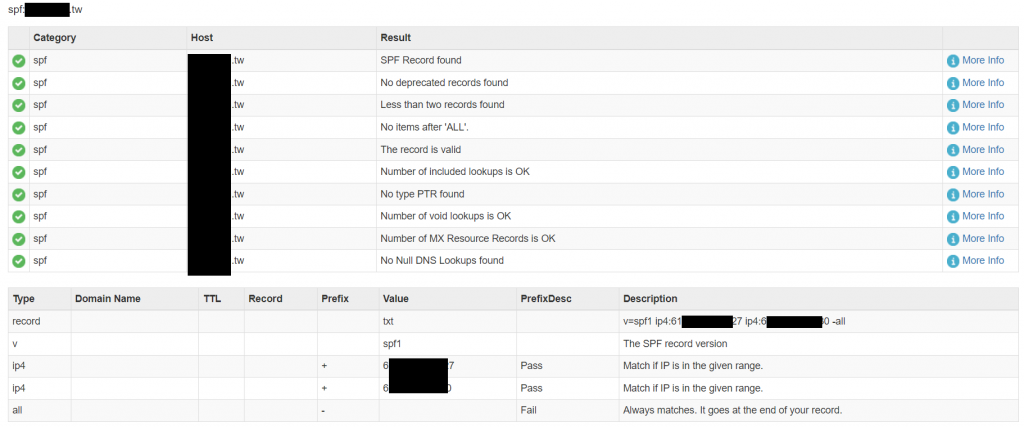Click green check icon beside 'SPF Record found'
Viewport: 1024px width, 427px height.
[x=19, y=61]
